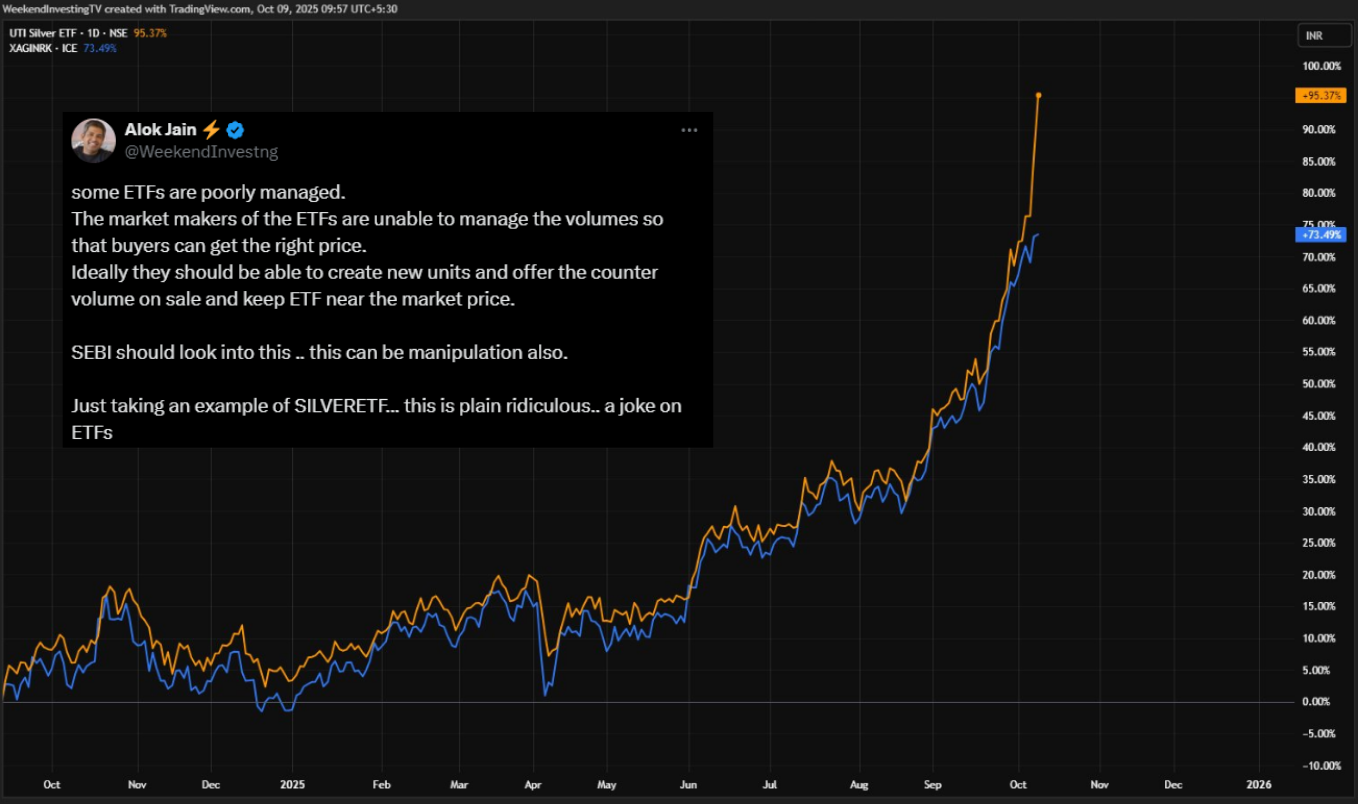Image resolution: width=1358 pixels, height=805 pixels.
Task: Click the Jun label on the time axis
Action: point(686,785)
